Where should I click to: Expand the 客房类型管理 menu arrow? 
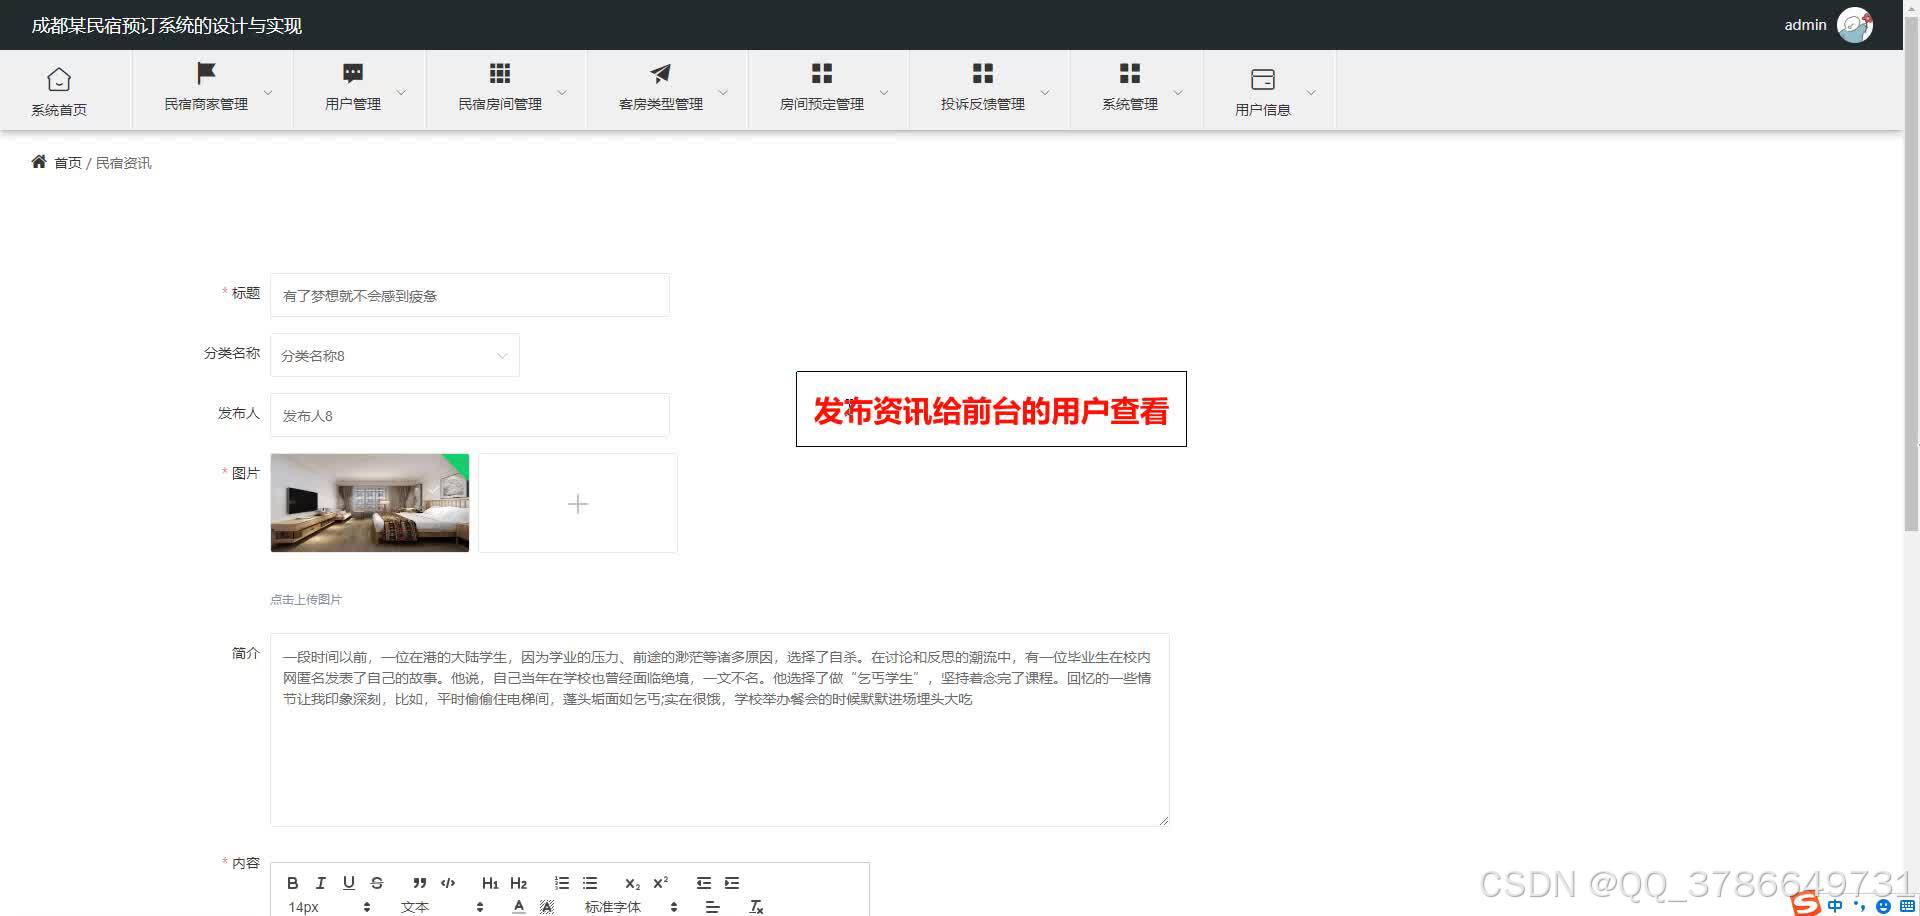pyautogui.click(x=723, y=92)
